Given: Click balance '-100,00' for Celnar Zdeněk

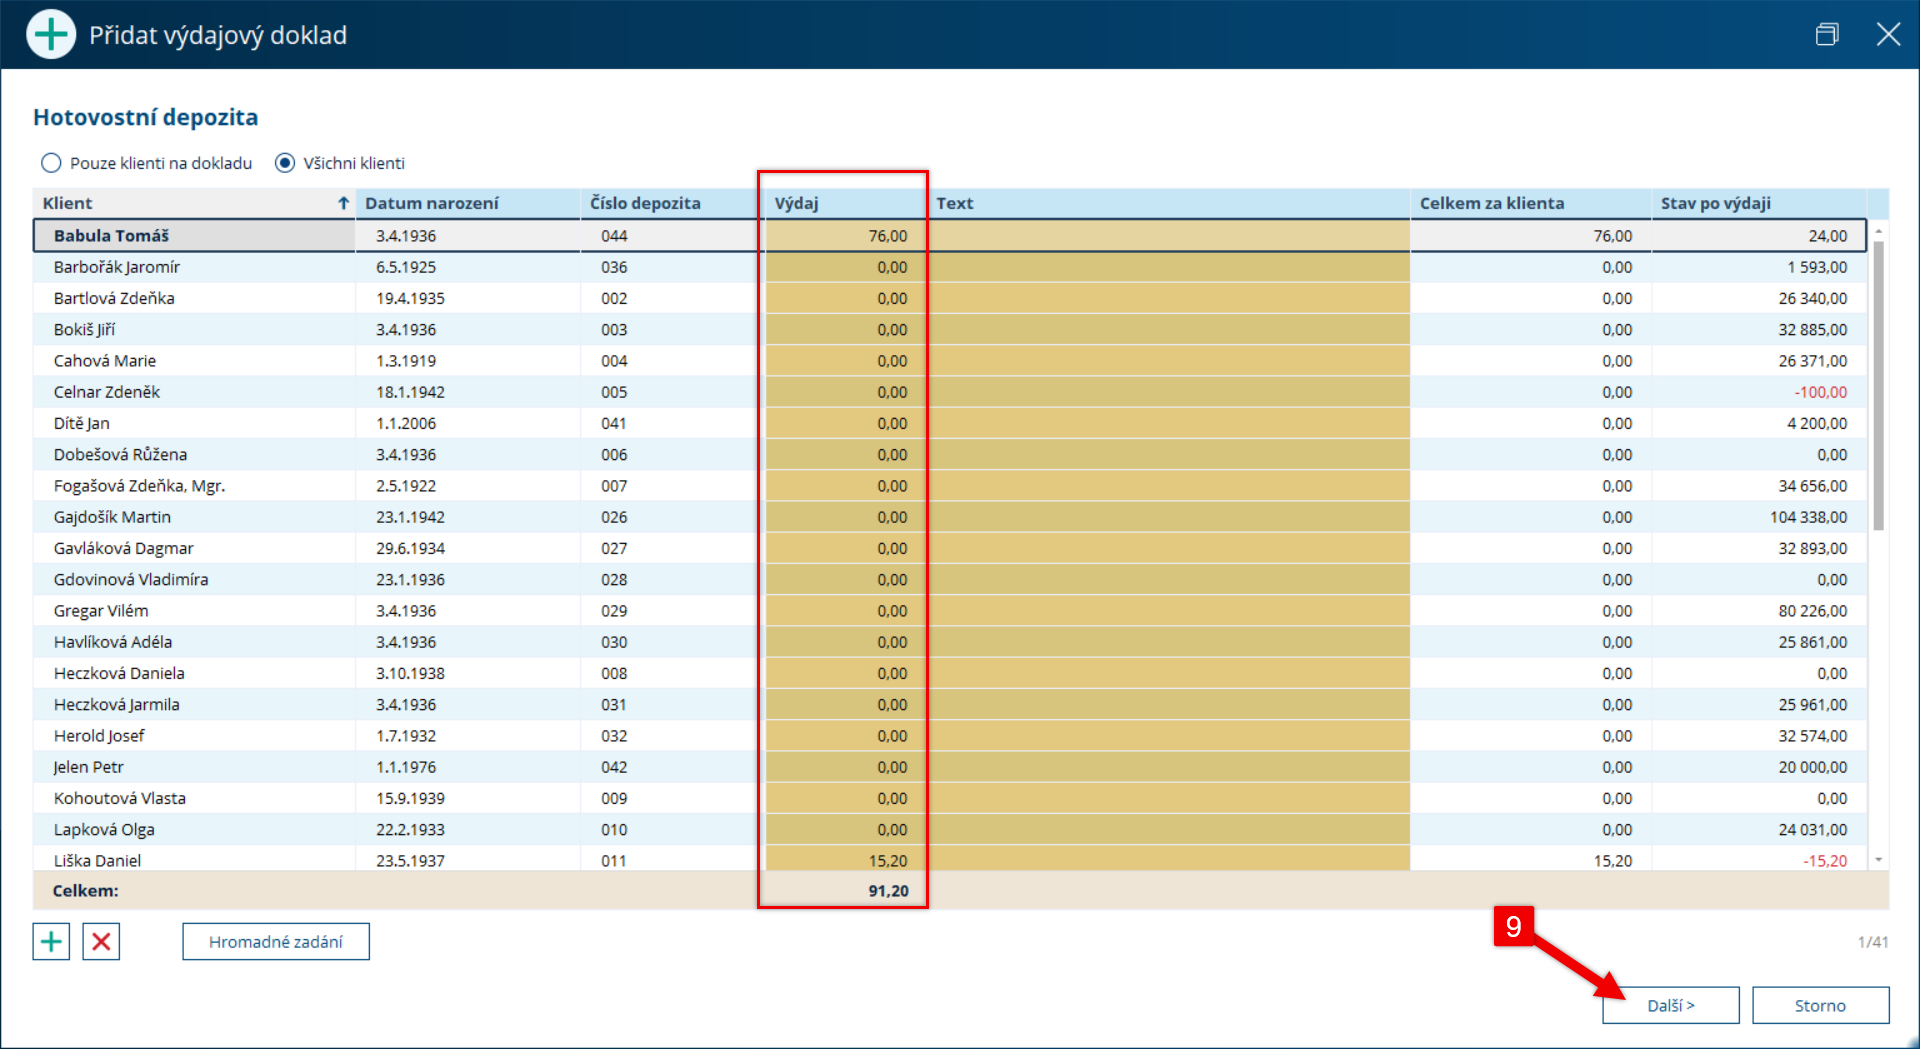Looking at the screenshot, I should tap(1821, 392).
